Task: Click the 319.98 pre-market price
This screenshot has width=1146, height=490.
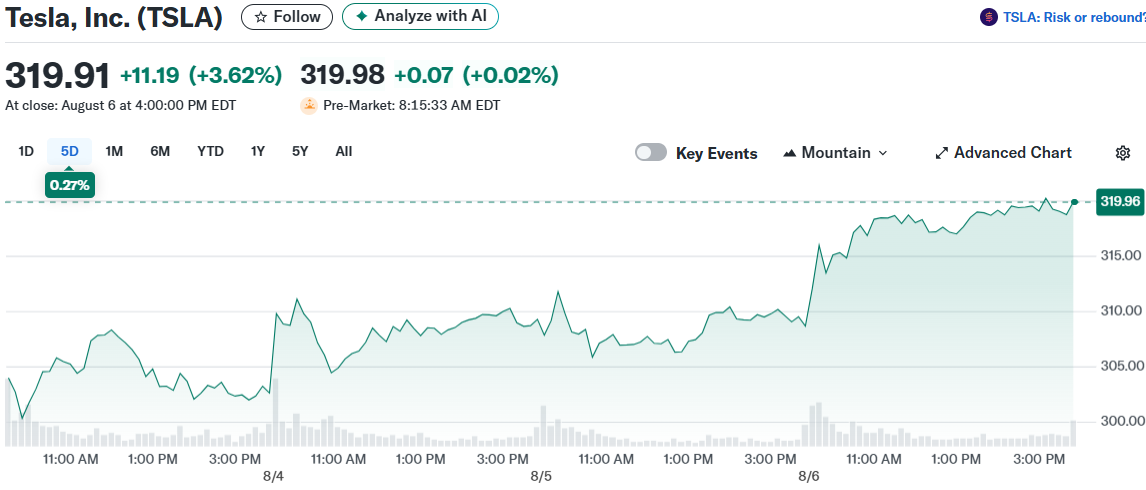Action: 343,75
